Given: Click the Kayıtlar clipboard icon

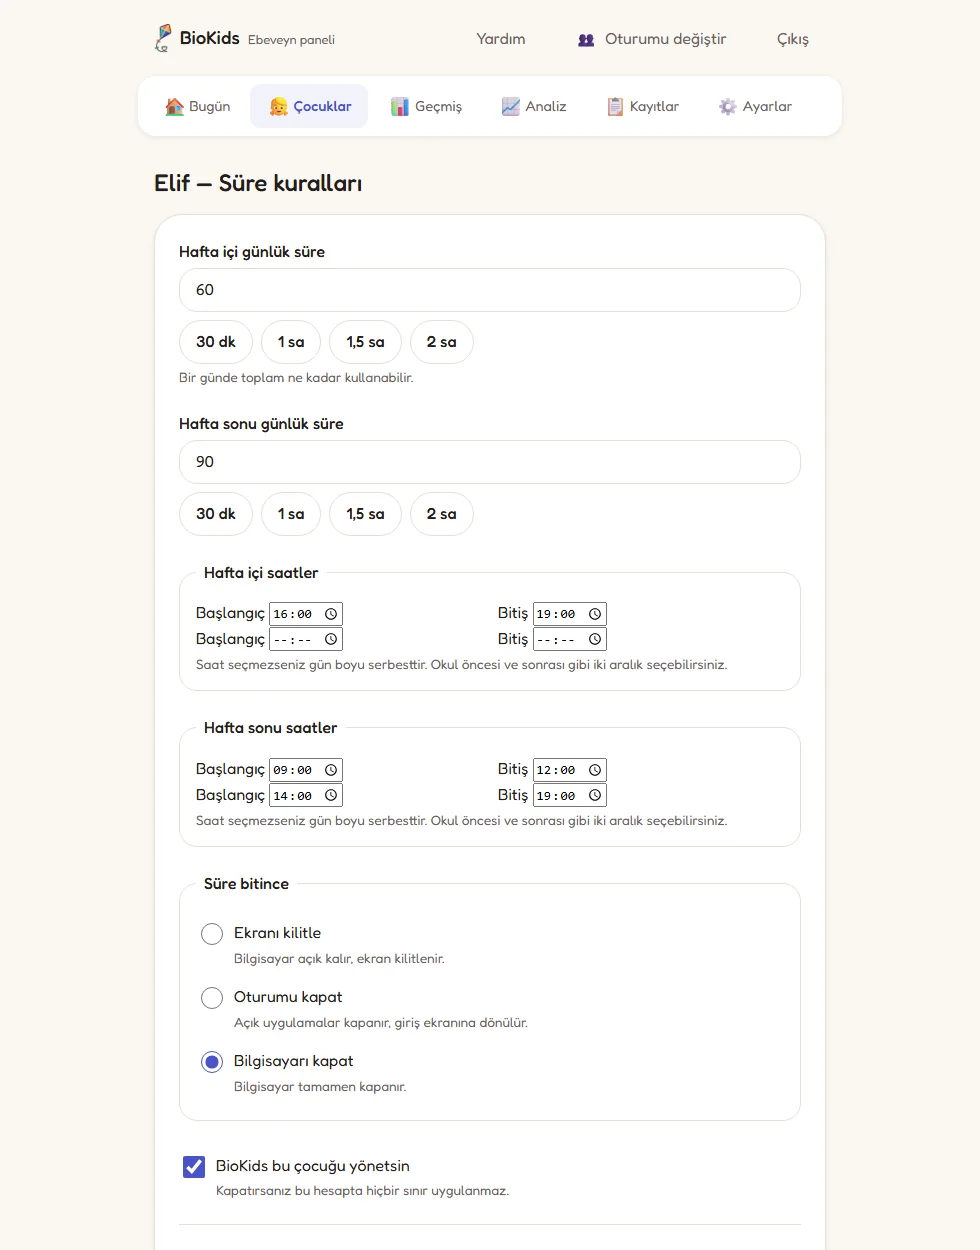Looking at the screenshot, I should (x=615, y=107).
